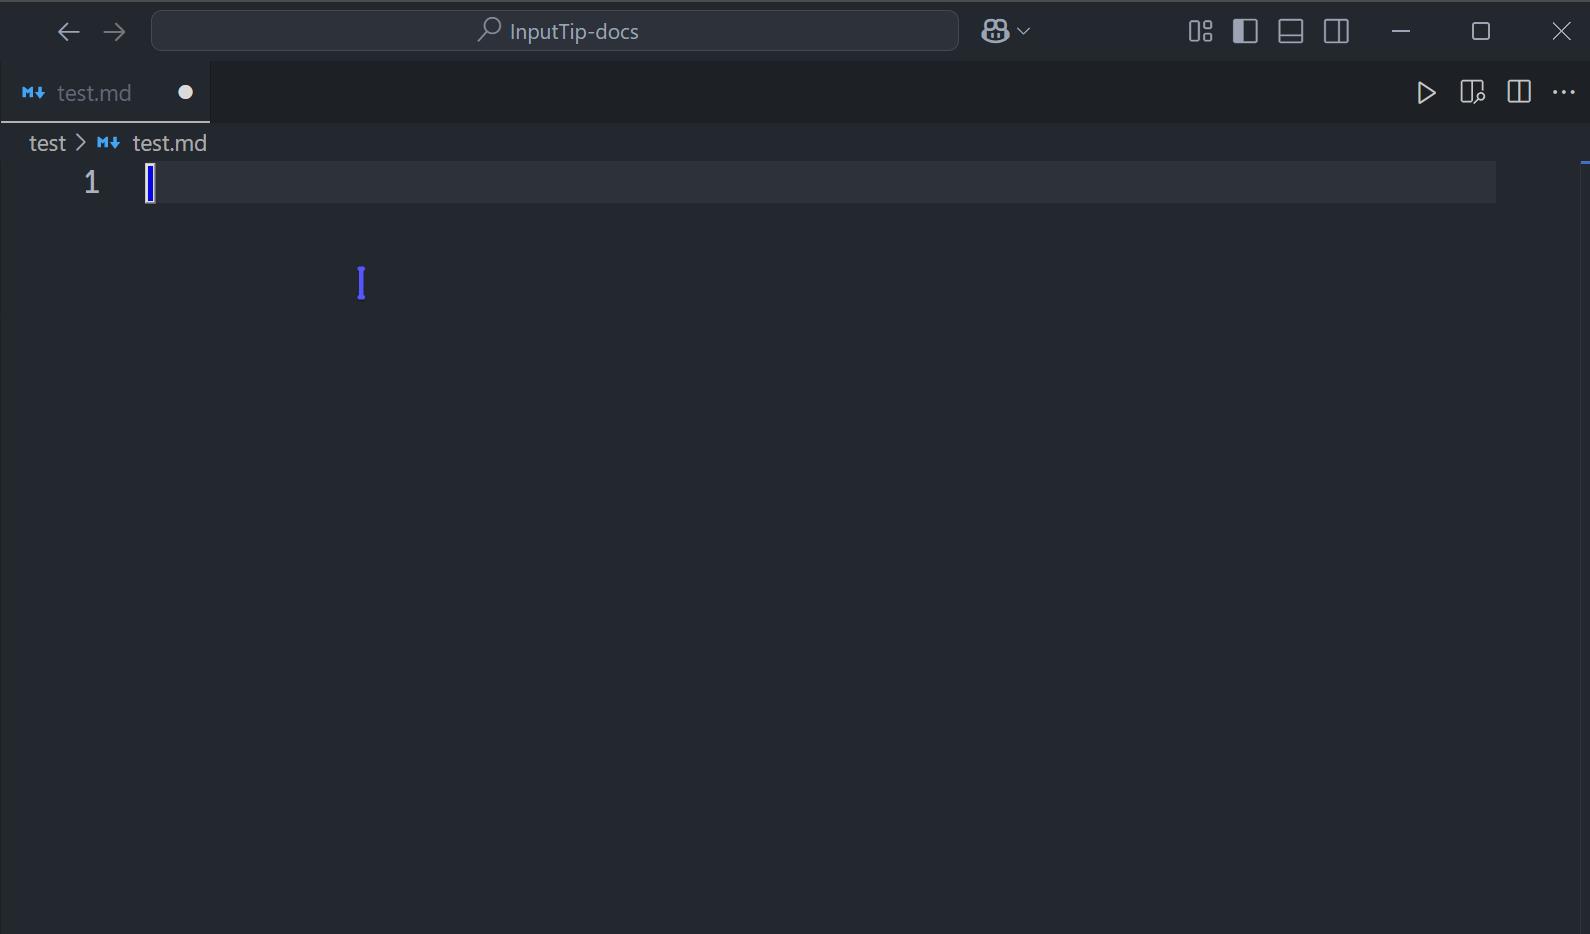Screen dimensions: 1590x934
Task: Select the 'test' breadcrumb folder
Action: (x=47, y=143)
